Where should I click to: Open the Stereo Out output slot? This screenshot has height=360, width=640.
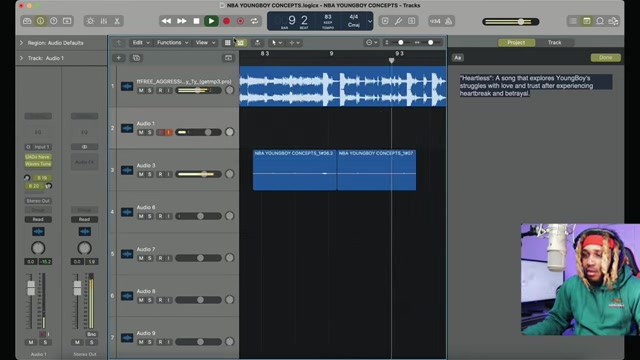tap(38, 201)
